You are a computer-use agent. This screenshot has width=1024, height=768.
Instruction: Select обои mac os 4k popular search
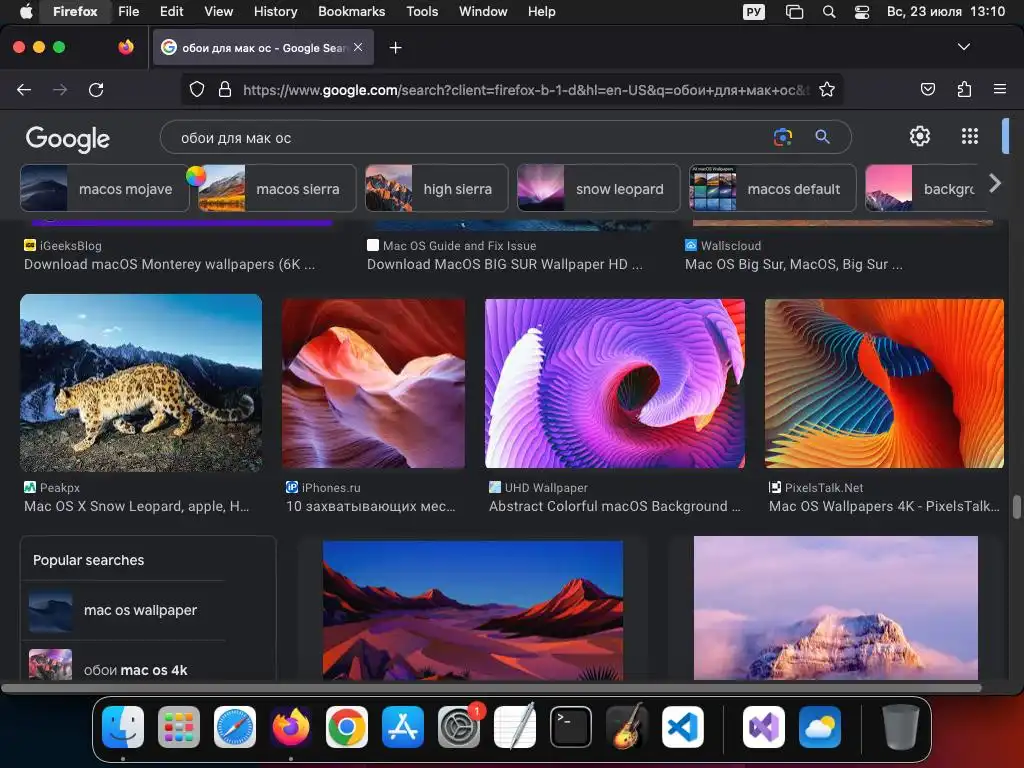(124, 665)
